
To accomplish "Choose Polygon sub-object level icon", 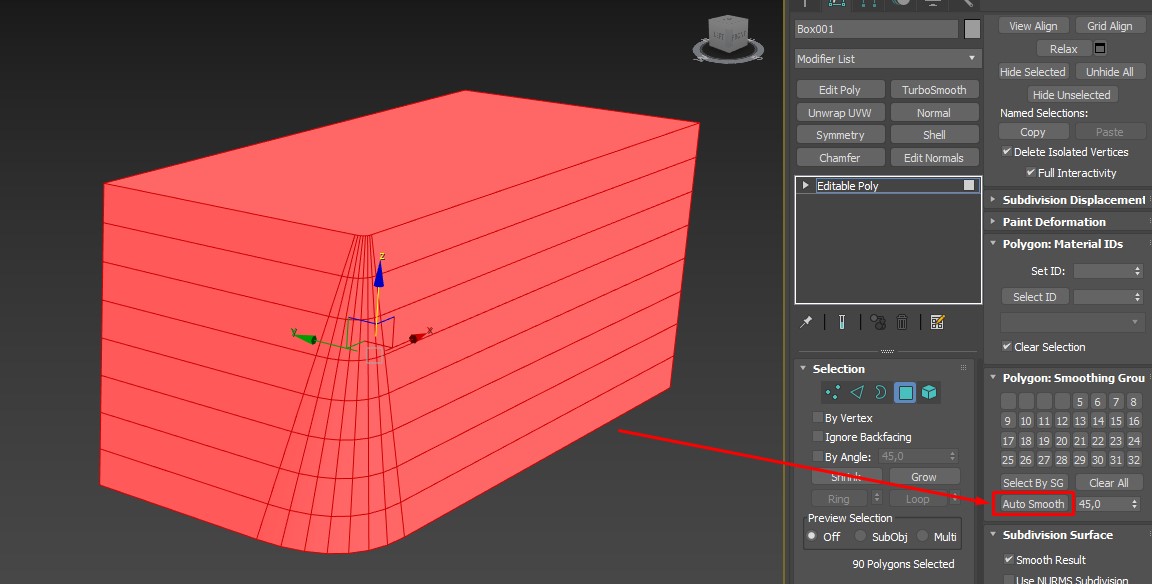I will (x=905, y=392).
